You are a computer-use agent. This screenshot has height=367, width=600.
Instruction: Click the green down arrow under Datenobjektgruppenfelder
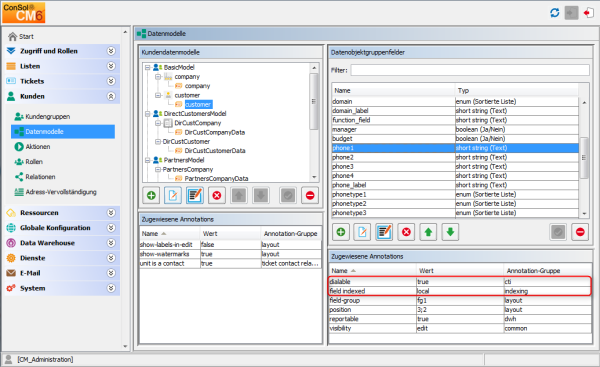click(x=450, y=232)
